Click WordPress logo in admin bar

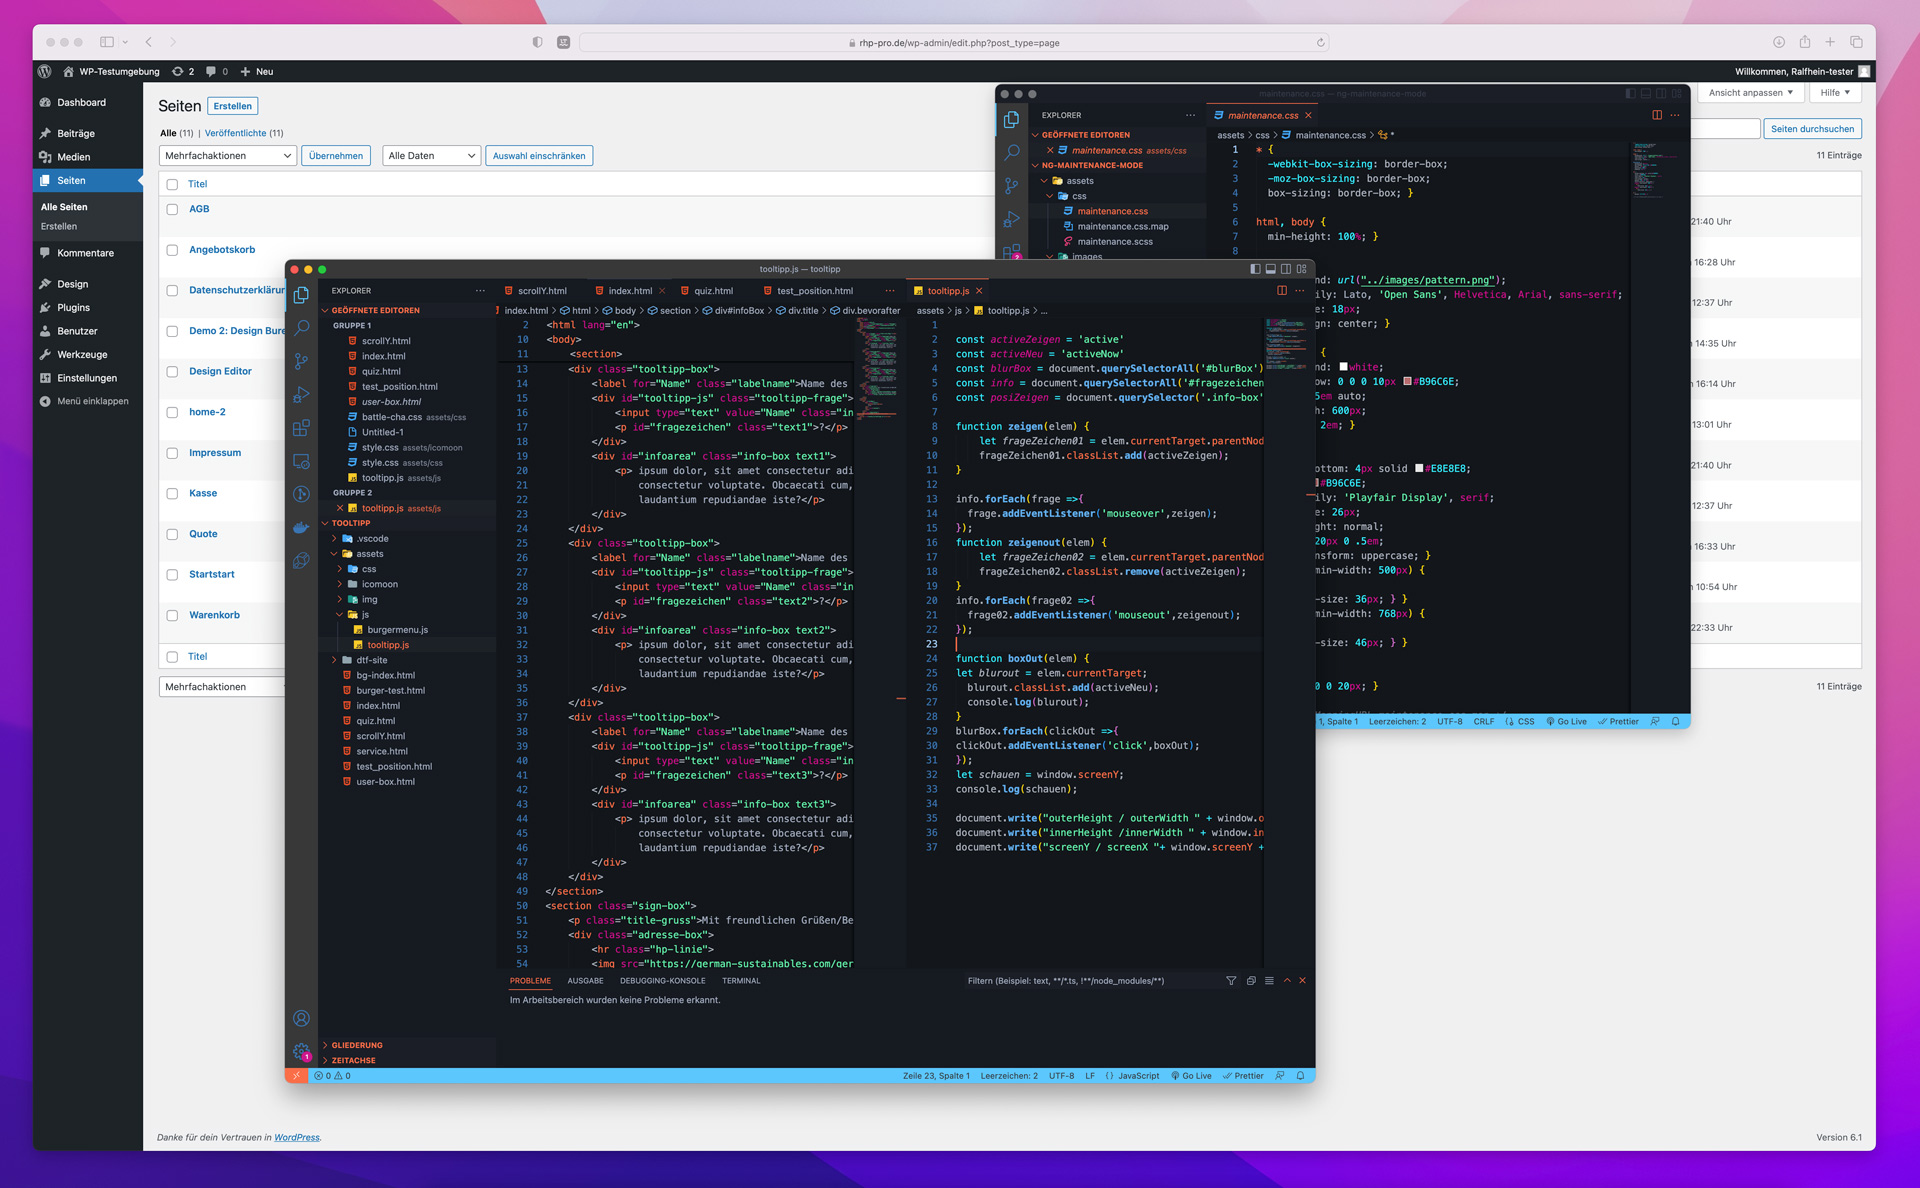point(44,71)
